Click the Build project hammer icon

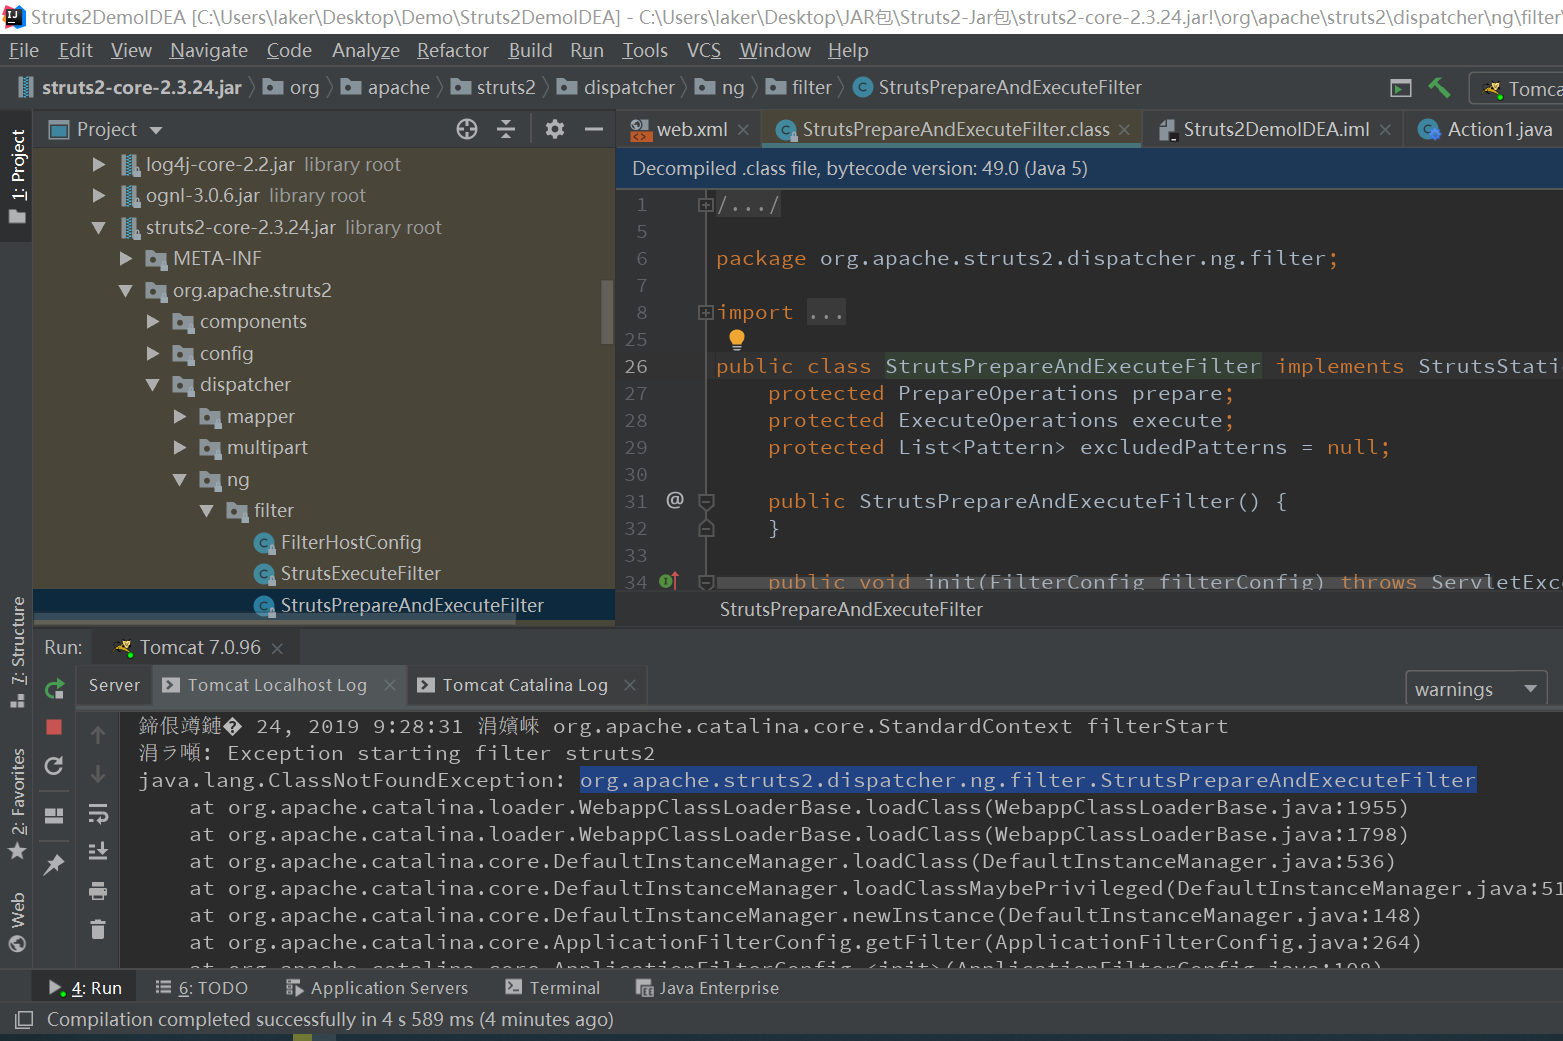pyautogui.click(x=1439, y=88)
